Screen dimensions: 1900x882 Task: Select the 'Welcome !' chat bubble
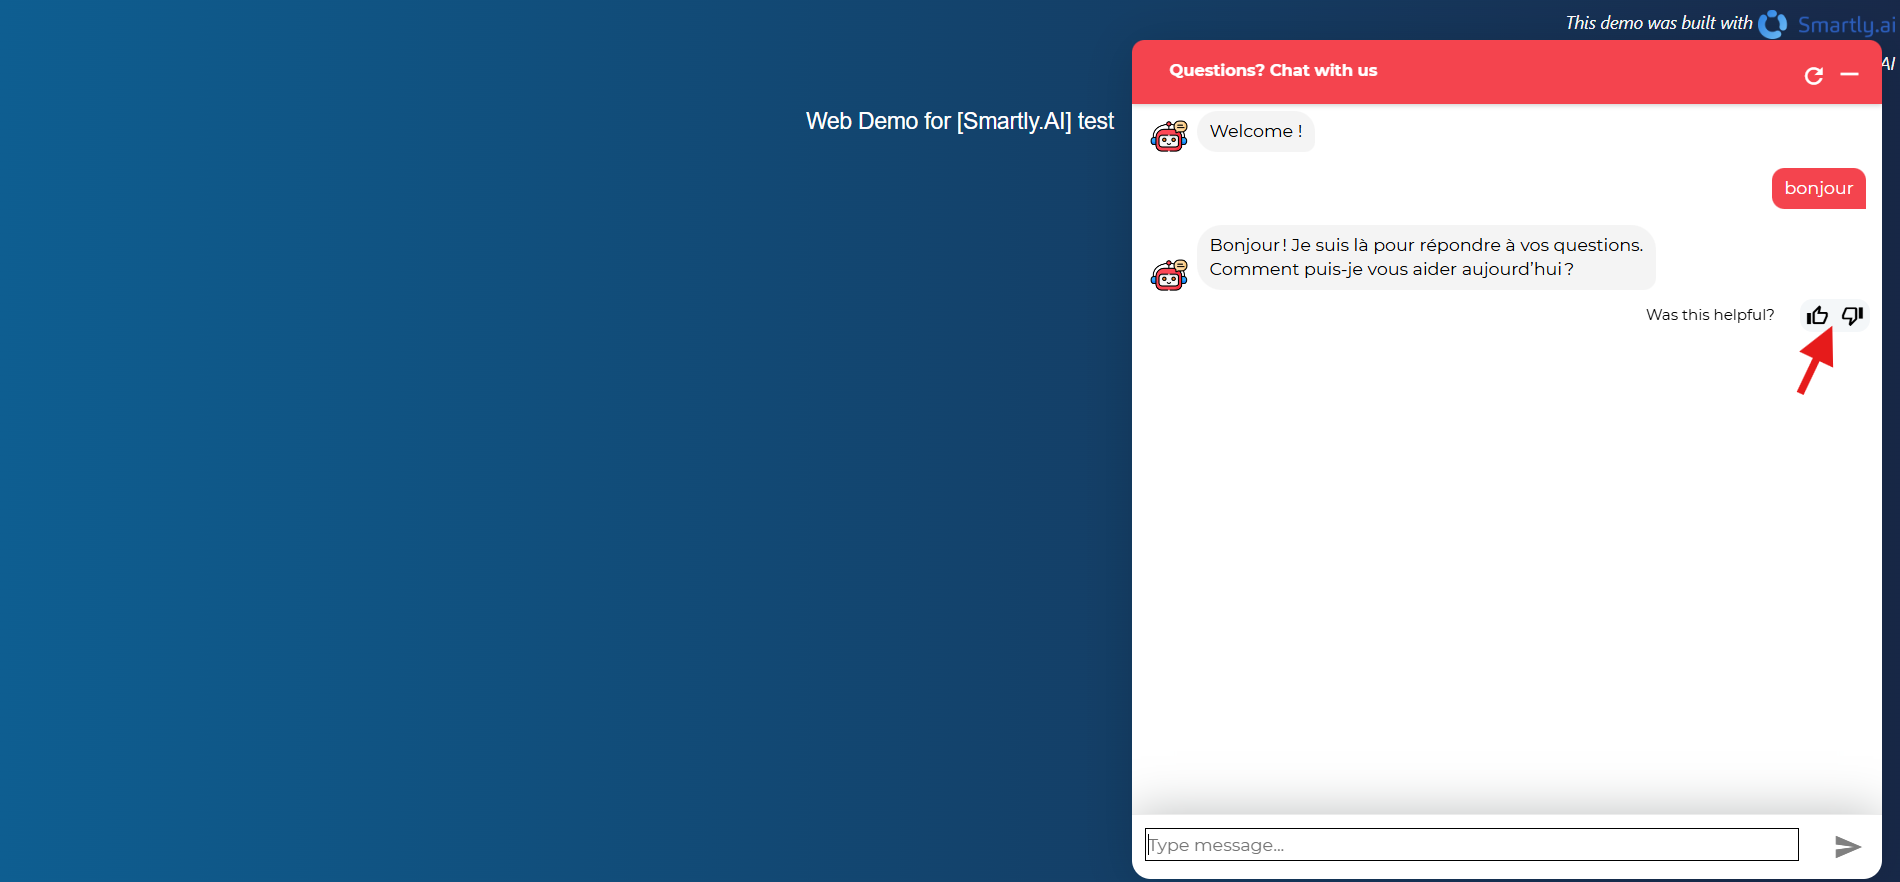coord(1256,132)
